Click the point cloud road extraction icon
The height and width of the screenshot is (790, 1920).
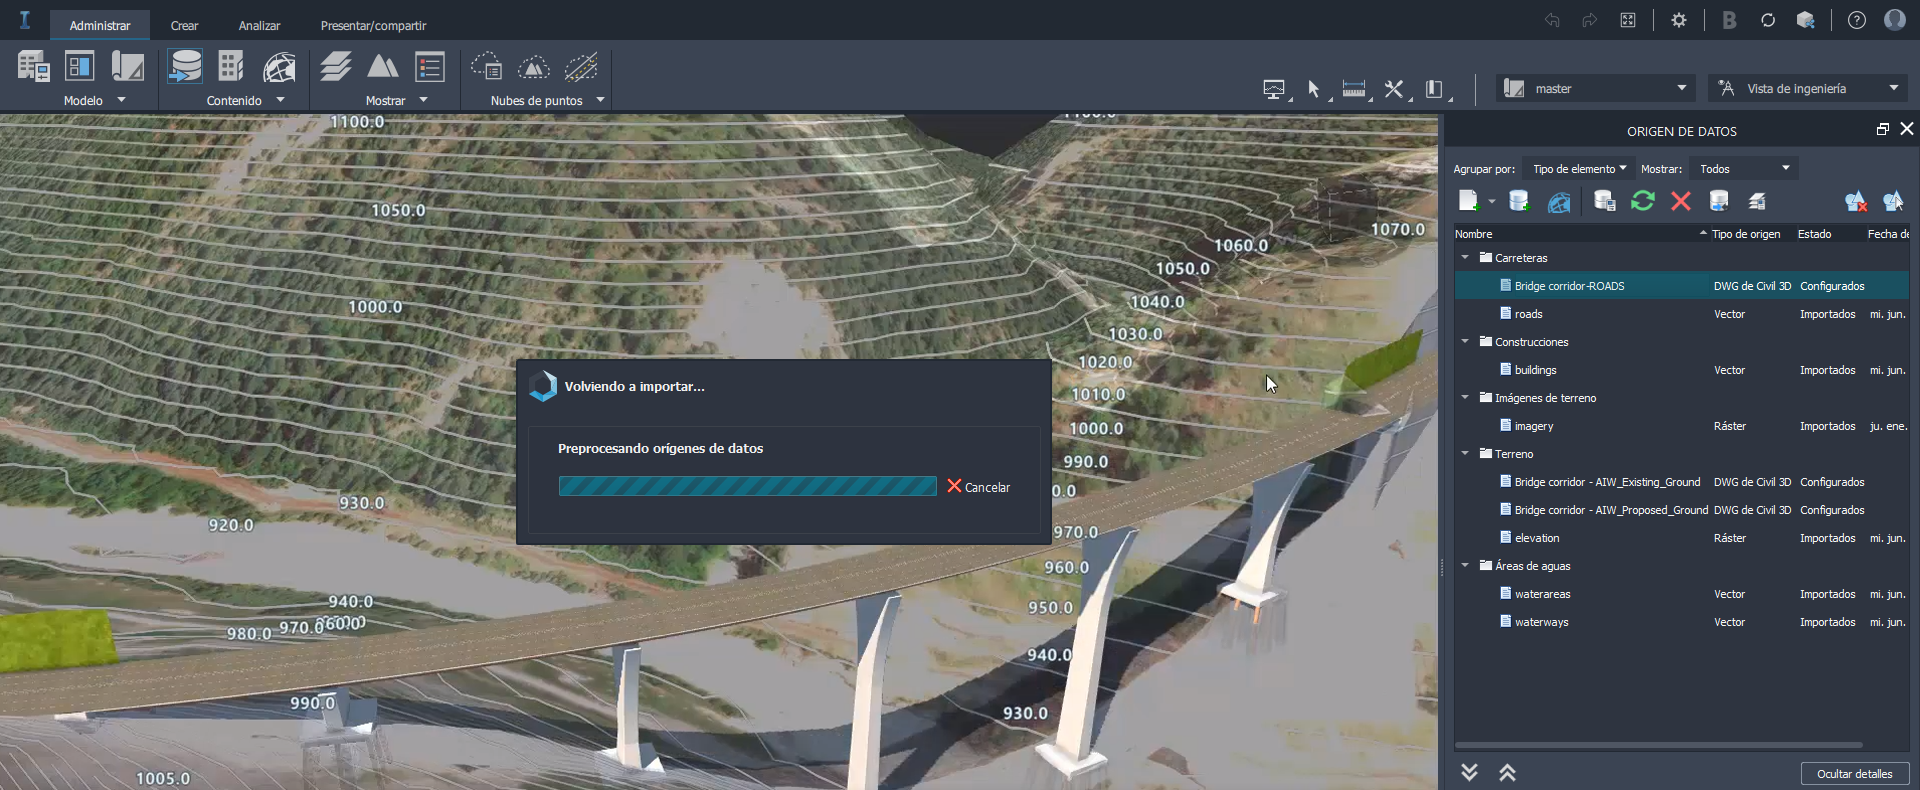coord(581,67)
